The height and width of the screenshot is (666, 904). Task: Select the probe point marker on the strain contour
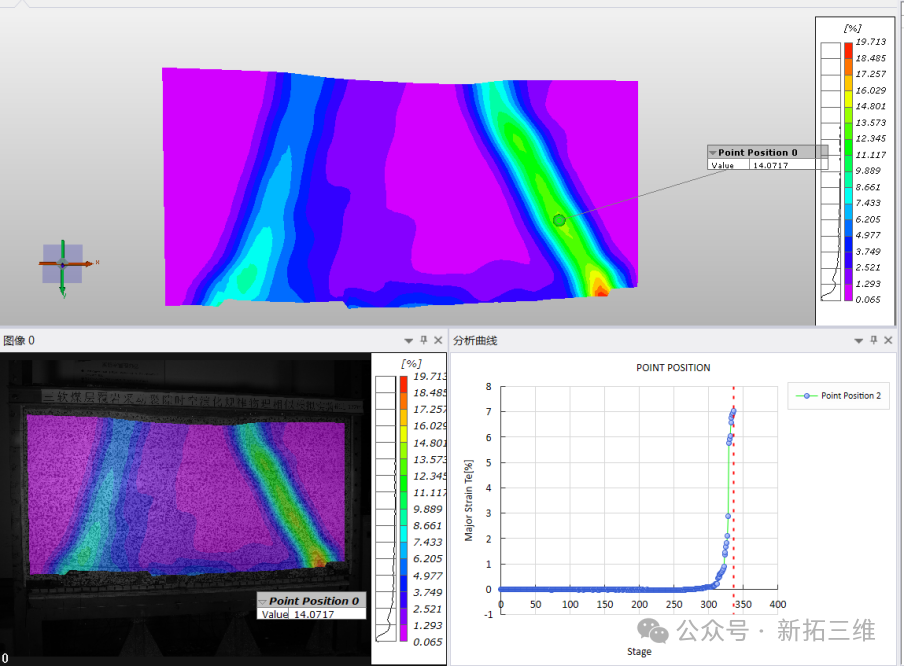tap(558, 219)
